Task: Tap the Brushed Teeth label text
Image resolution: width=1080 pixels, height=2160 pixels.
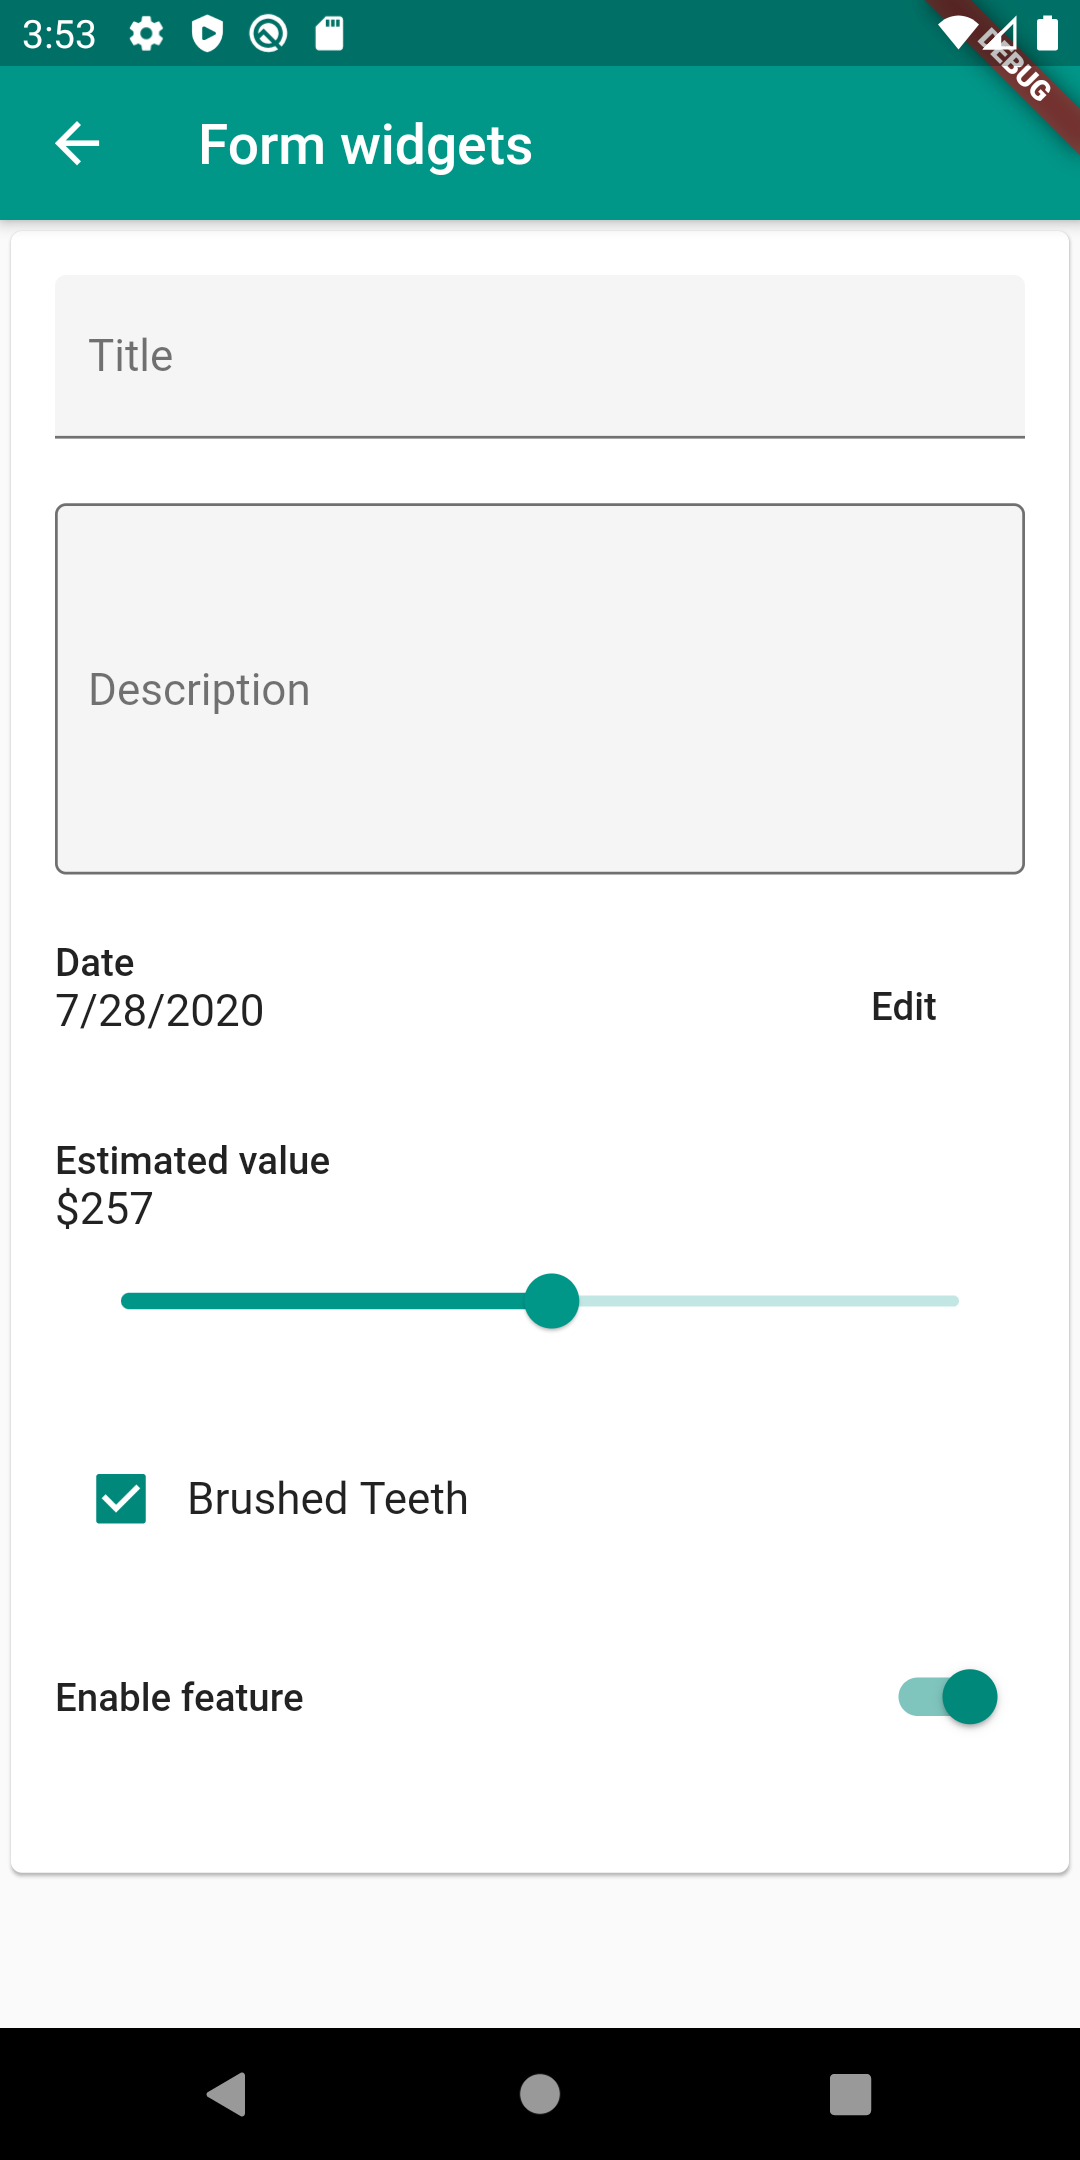Action: tap(328, 1499)
